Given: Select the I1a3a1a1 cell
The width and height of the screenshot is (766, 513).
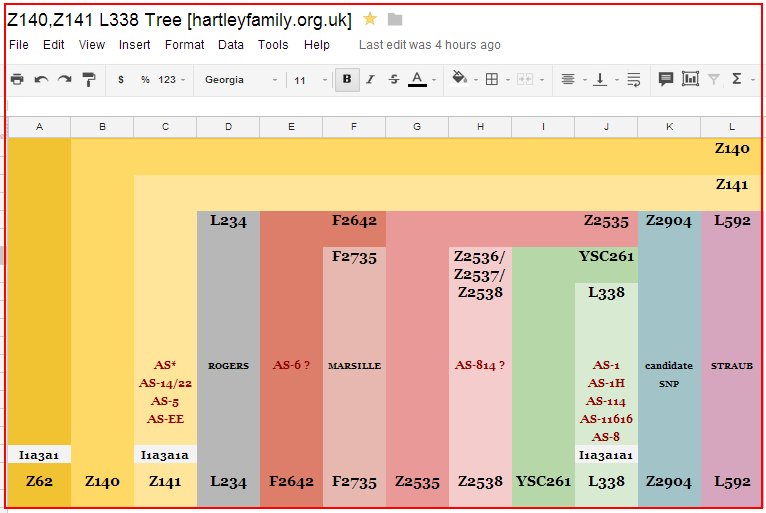Looking at the screenshot, I should (606, 455).
